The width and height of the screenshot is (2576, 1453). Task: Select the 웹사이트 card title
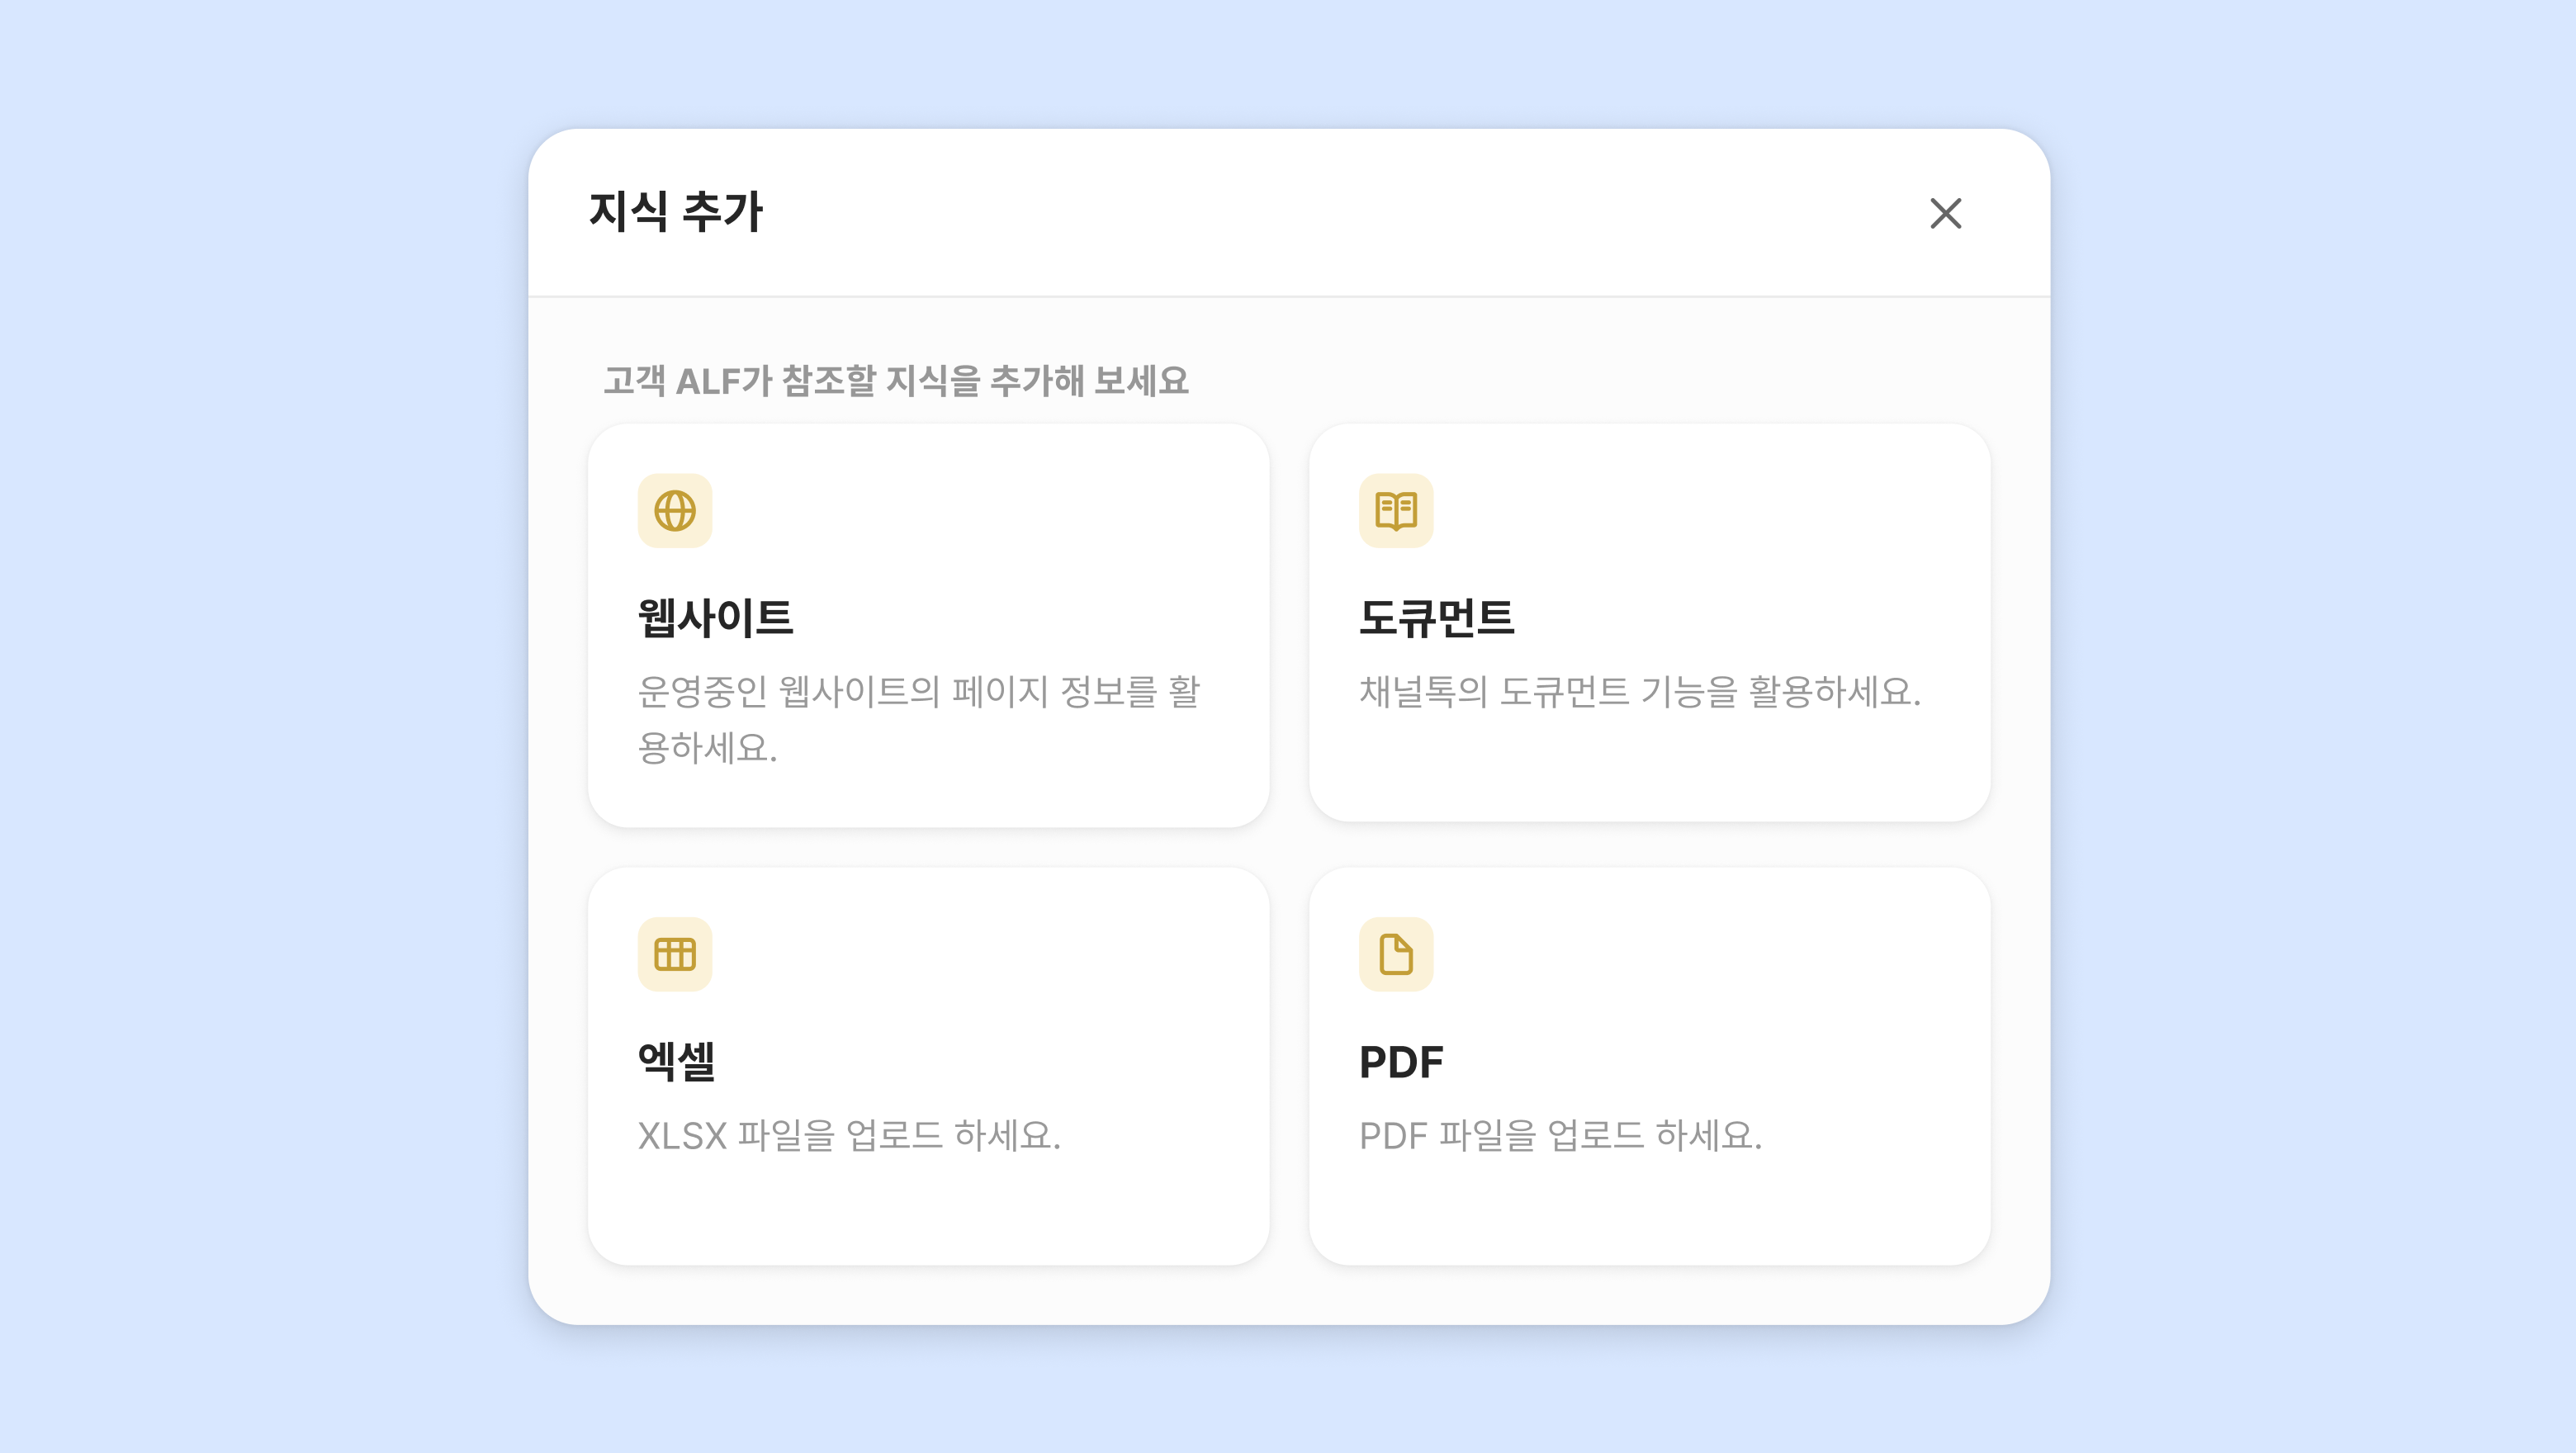tap(716, 617)
